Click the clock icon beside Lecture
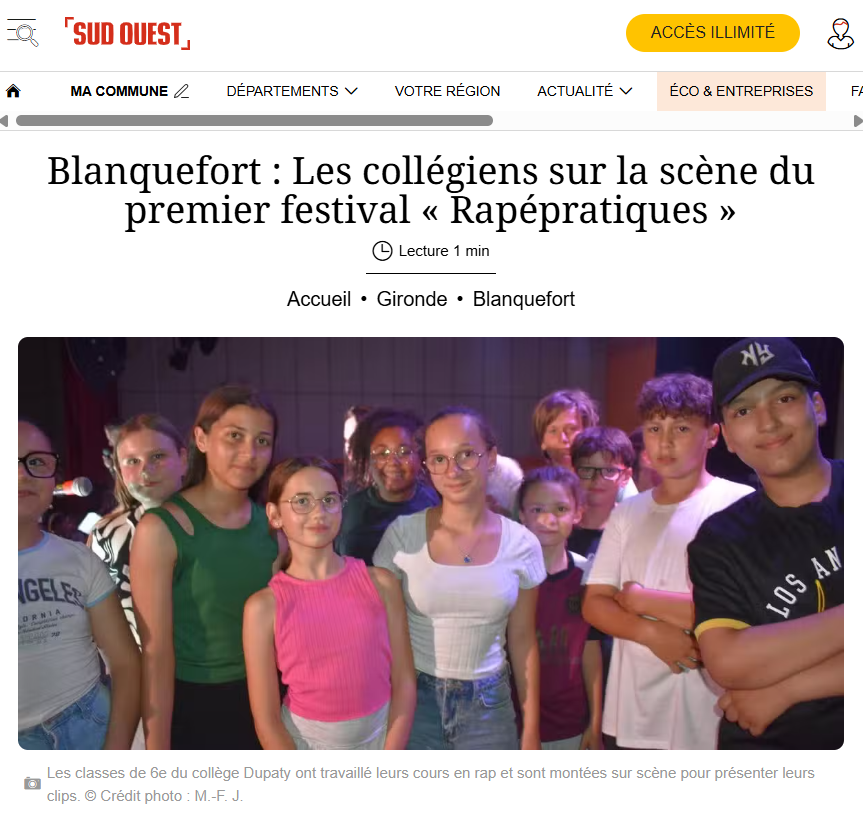This screenshot has width=863, height=822. click(x=382, y=251)
